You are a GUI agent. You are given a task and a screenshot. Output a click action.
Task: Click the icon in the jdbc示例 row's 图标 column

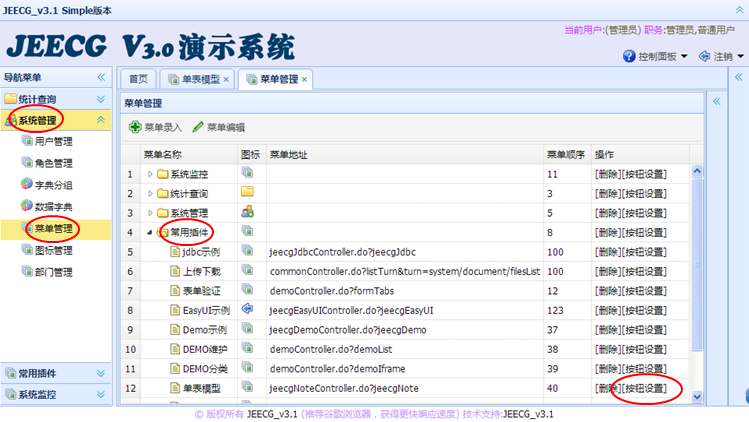(x=247, y=250)
